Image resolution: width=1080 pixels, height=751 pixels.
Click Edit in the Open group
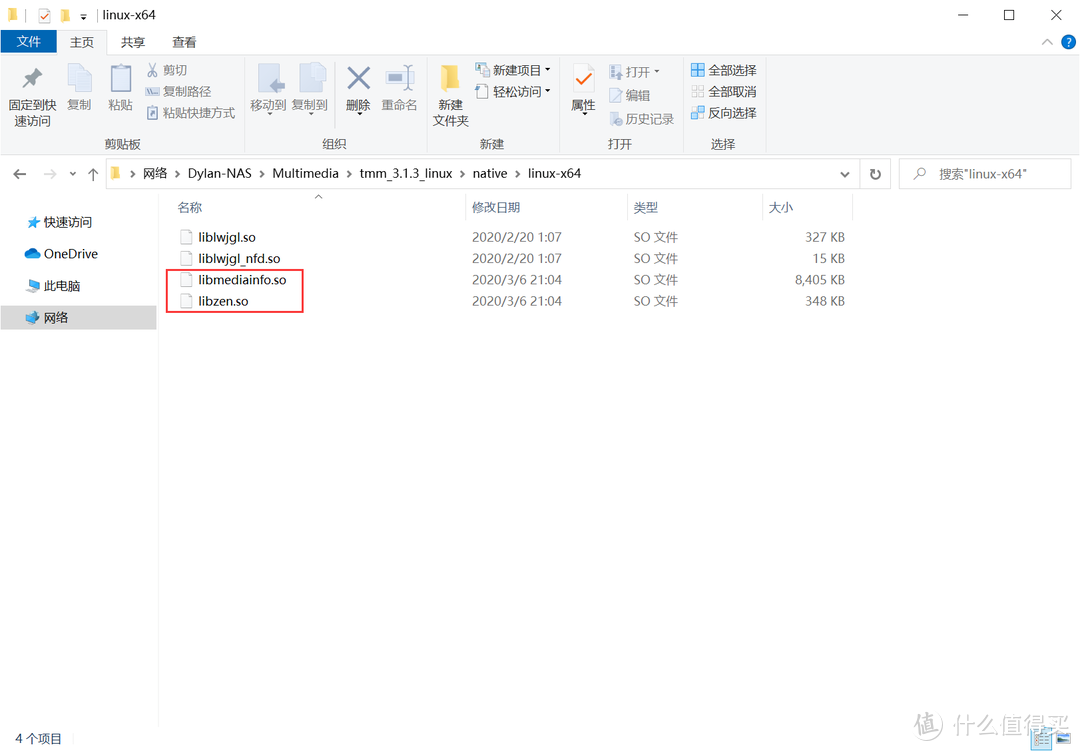[x=630, y=96]
